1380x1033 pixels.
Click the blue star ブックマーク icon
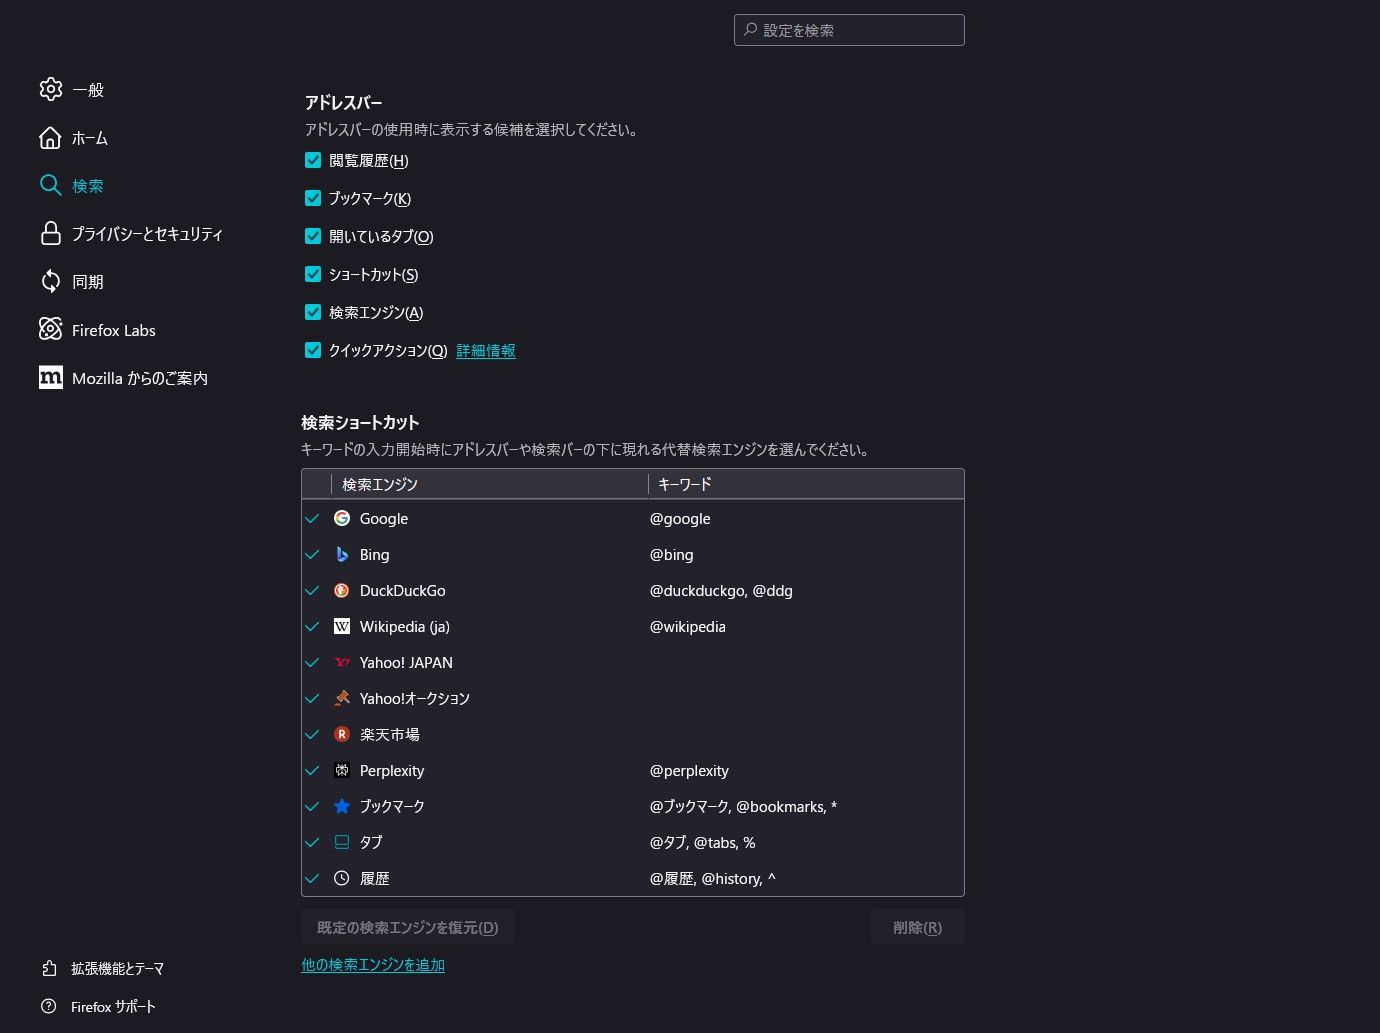342,806
